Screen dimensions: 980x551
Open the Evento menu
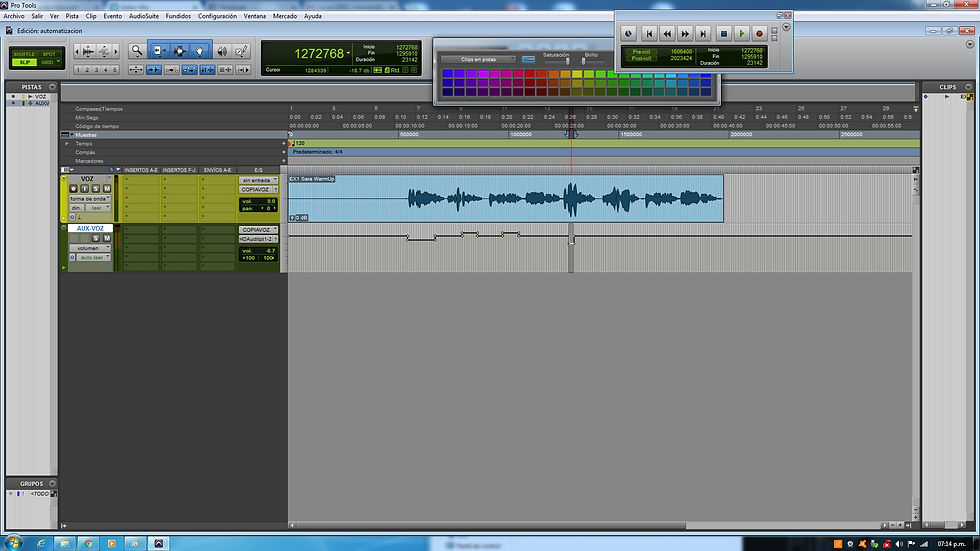pos(112,16)
